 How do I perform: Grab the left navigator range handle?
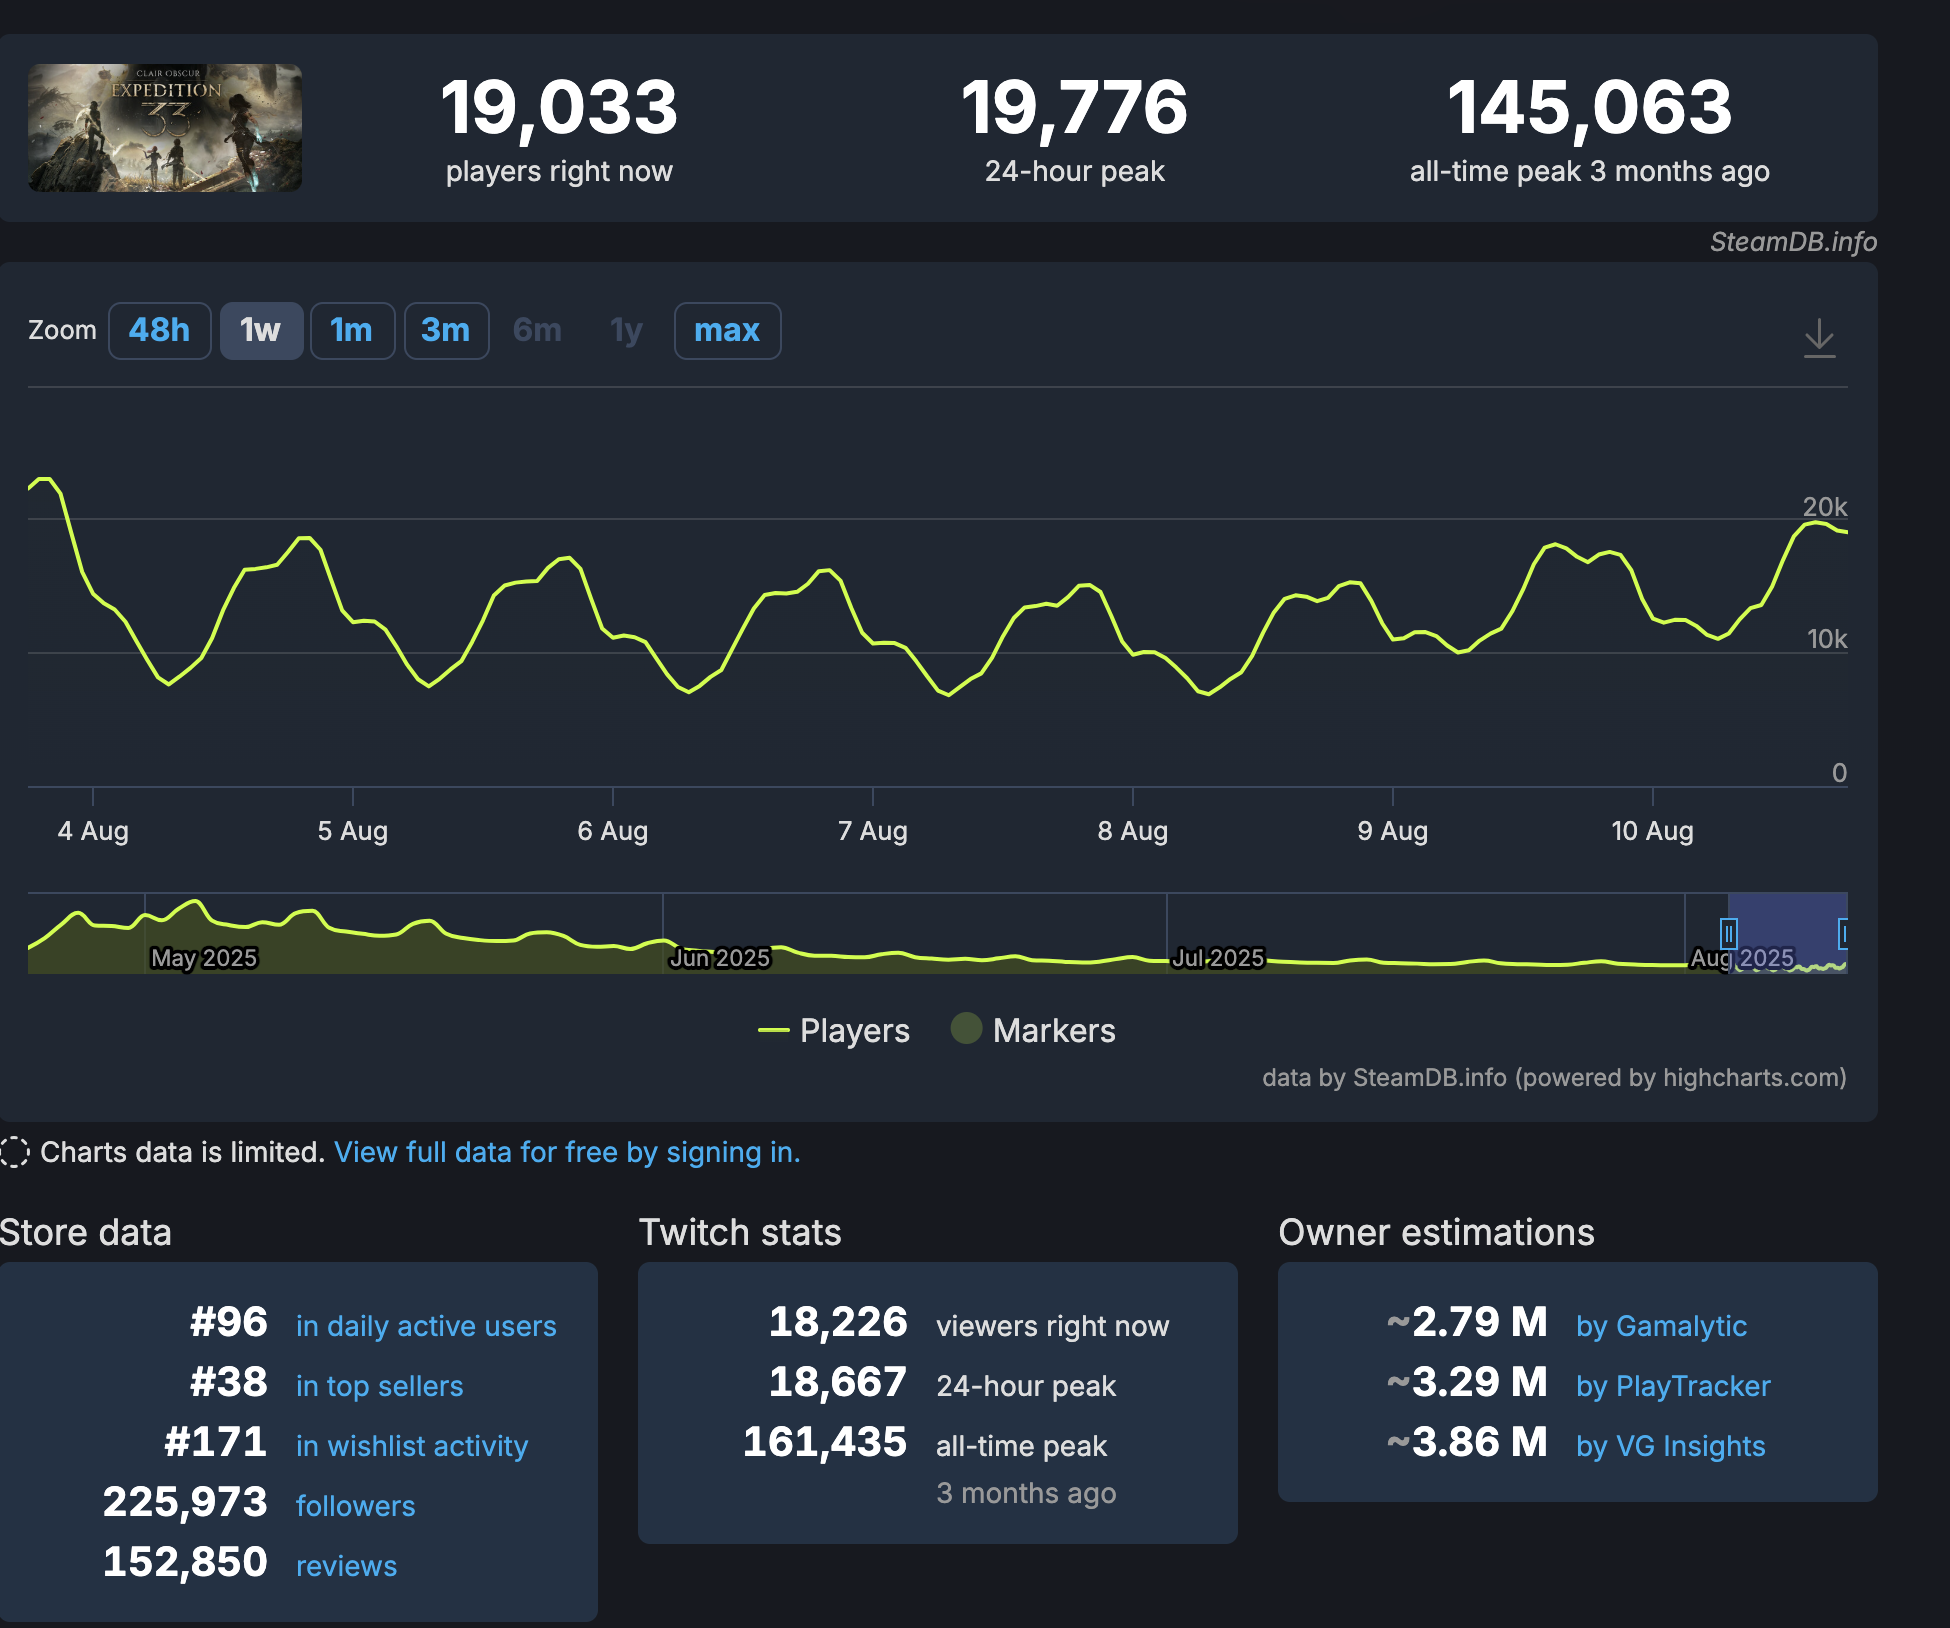coord(1729,933)
